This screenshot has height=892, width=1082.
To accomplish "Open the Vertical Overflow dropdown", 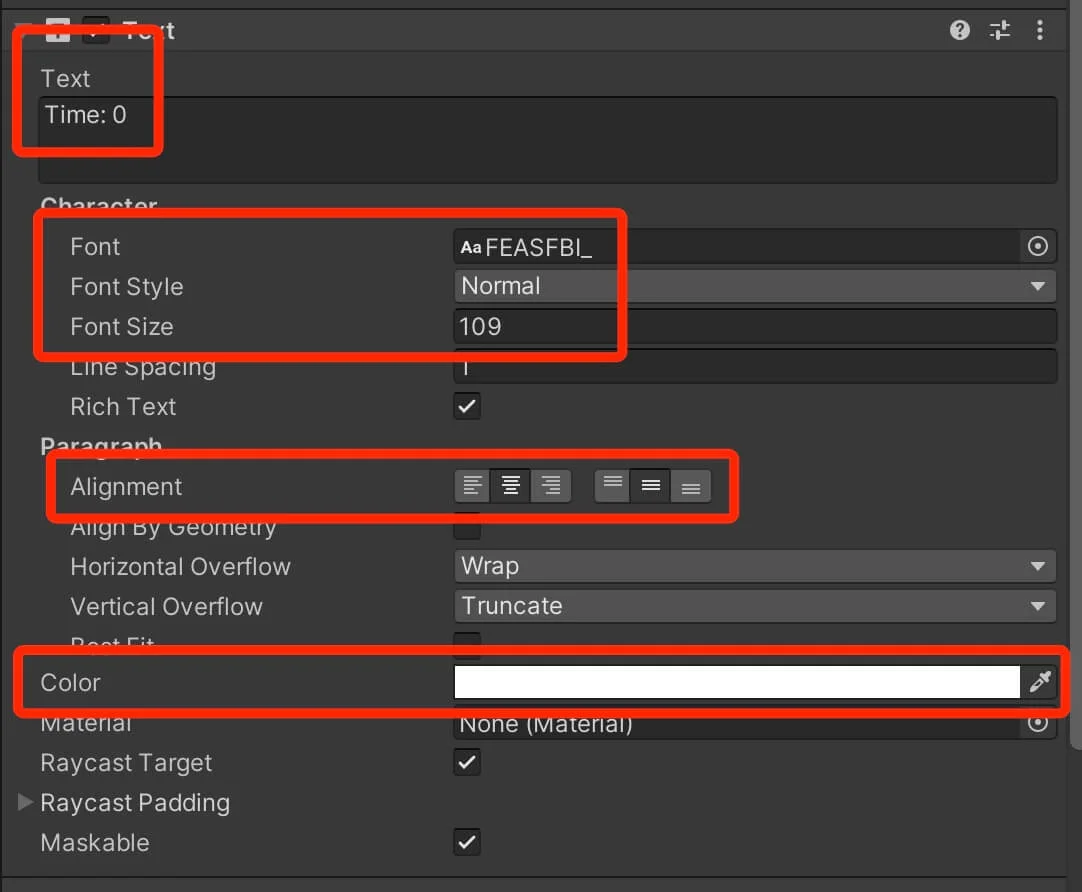I will [x=755, y=606].
